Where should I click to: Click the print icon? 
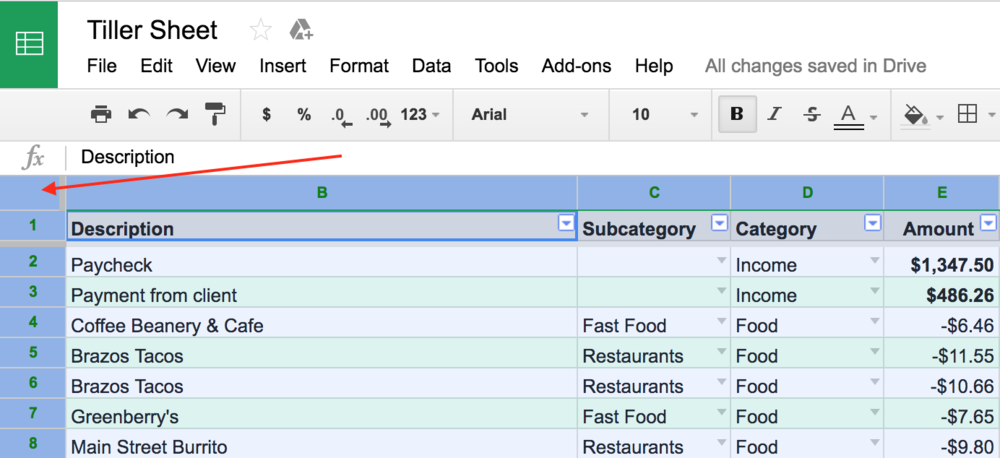pyautogui.click(x=101, y=115)
